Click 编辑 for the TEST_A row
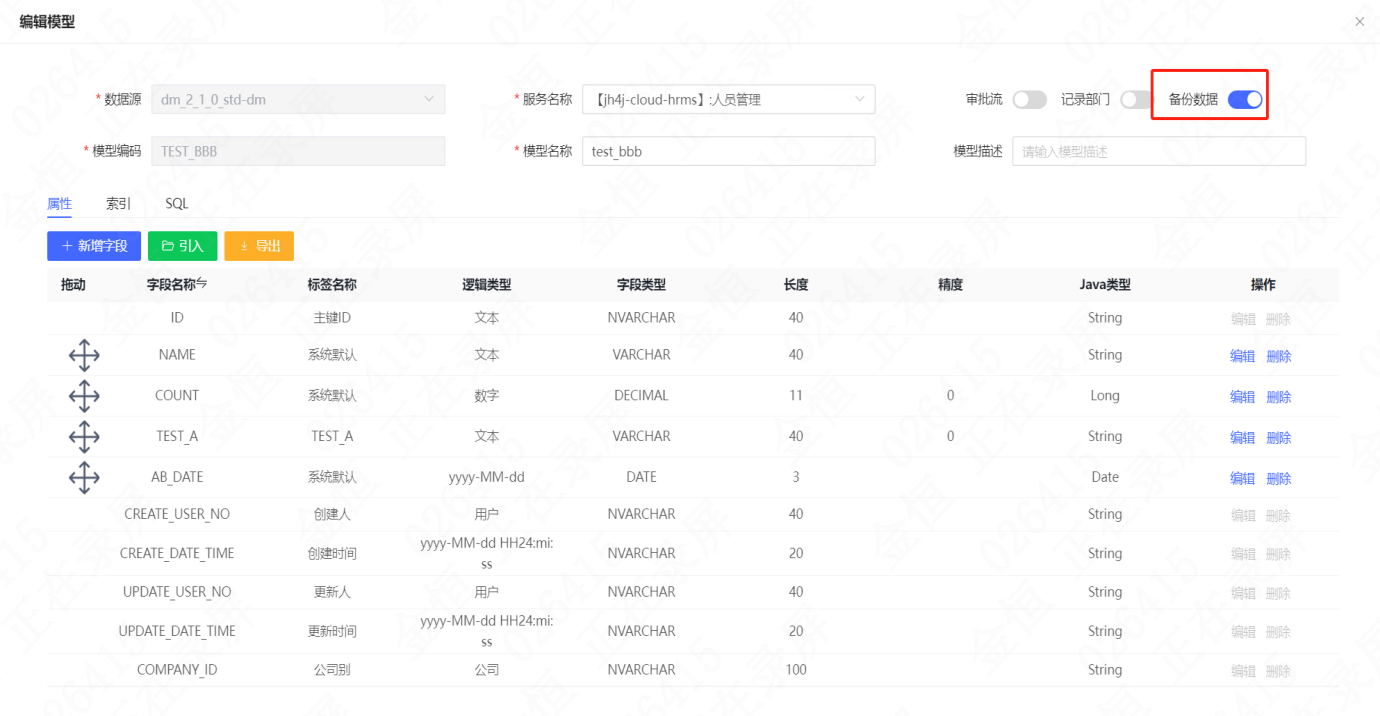This screenshot has height=716, width=1380. (x=1242, y=437)
